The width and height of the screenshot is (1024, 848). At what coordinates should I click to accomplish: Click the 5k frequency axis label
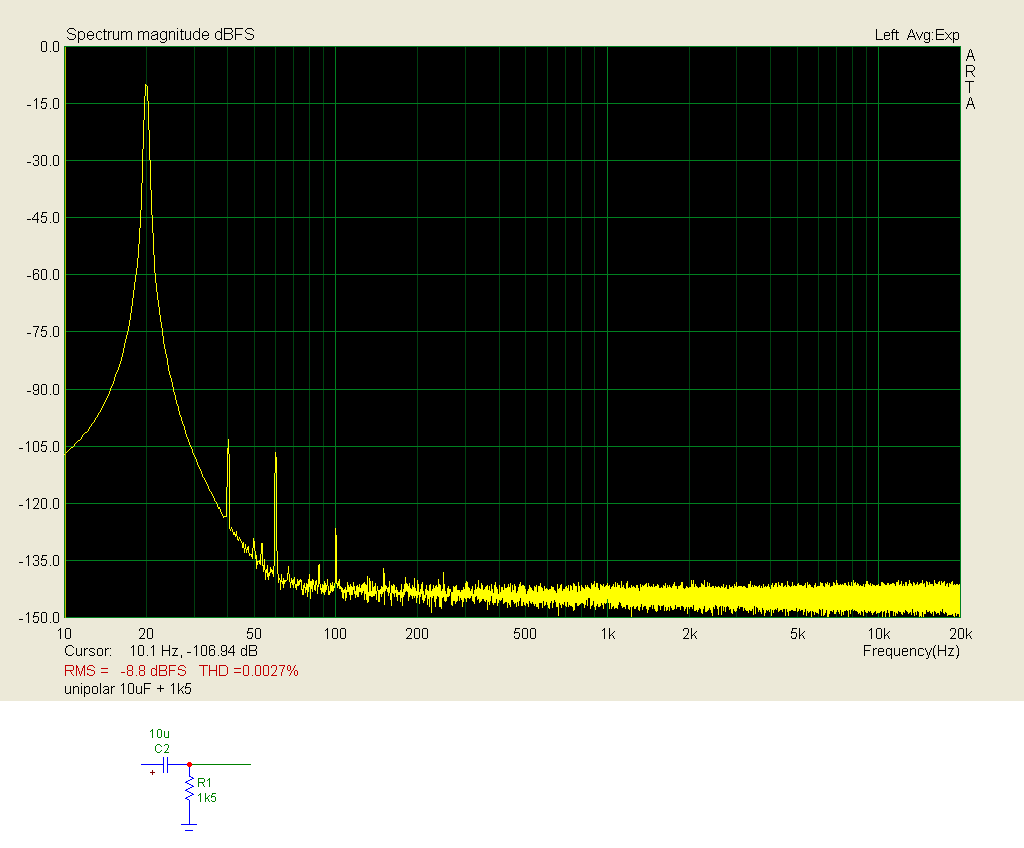pos(797,634)
